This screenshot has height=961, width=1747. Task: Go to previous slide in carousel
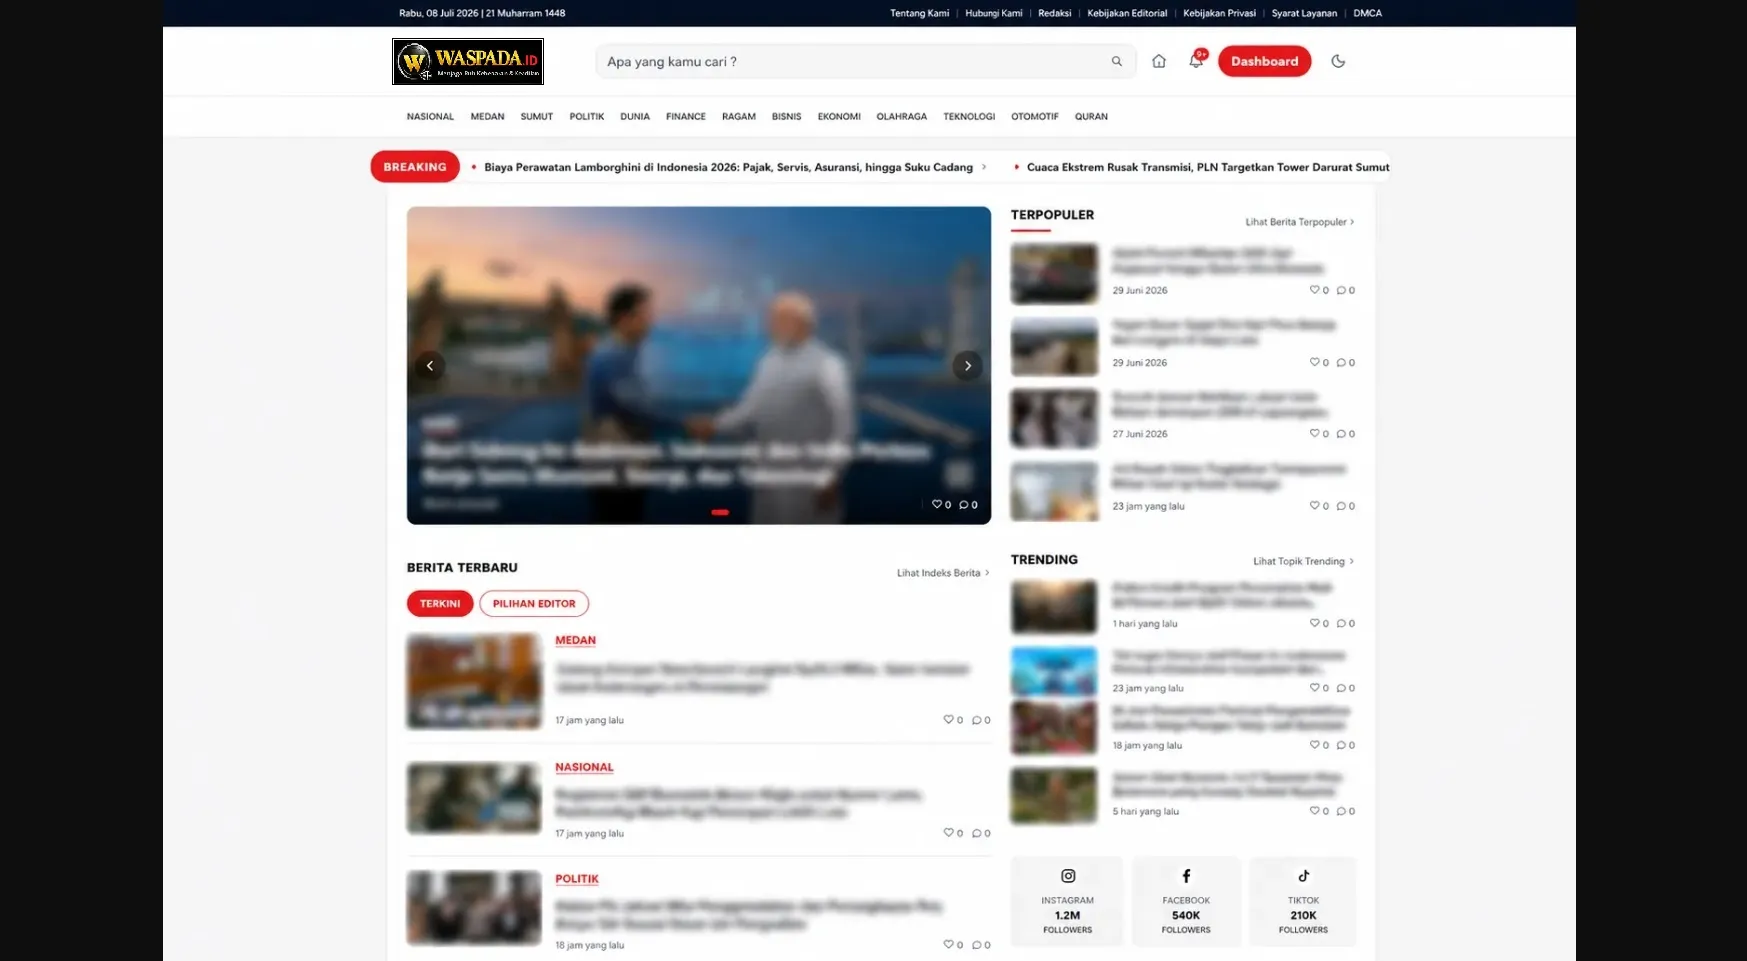pos(430,366)
